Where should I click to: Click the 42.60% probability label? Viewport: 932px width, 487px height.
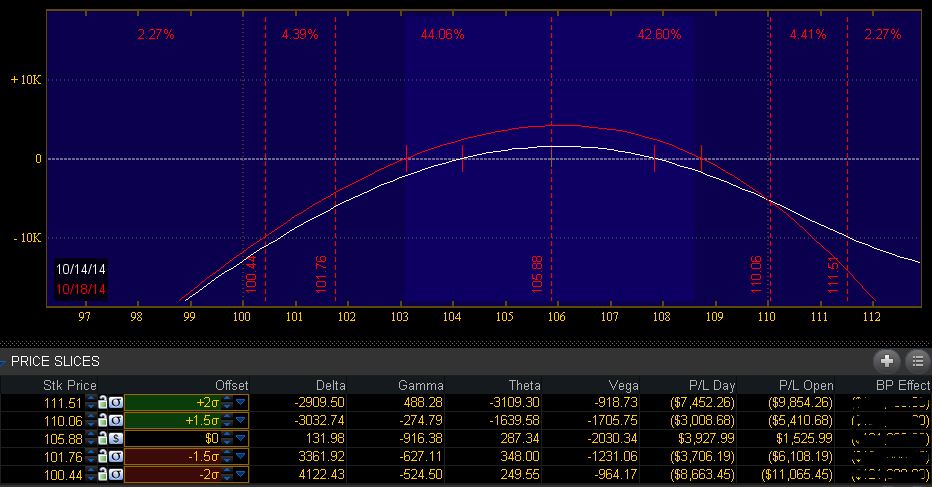point(659,34)
